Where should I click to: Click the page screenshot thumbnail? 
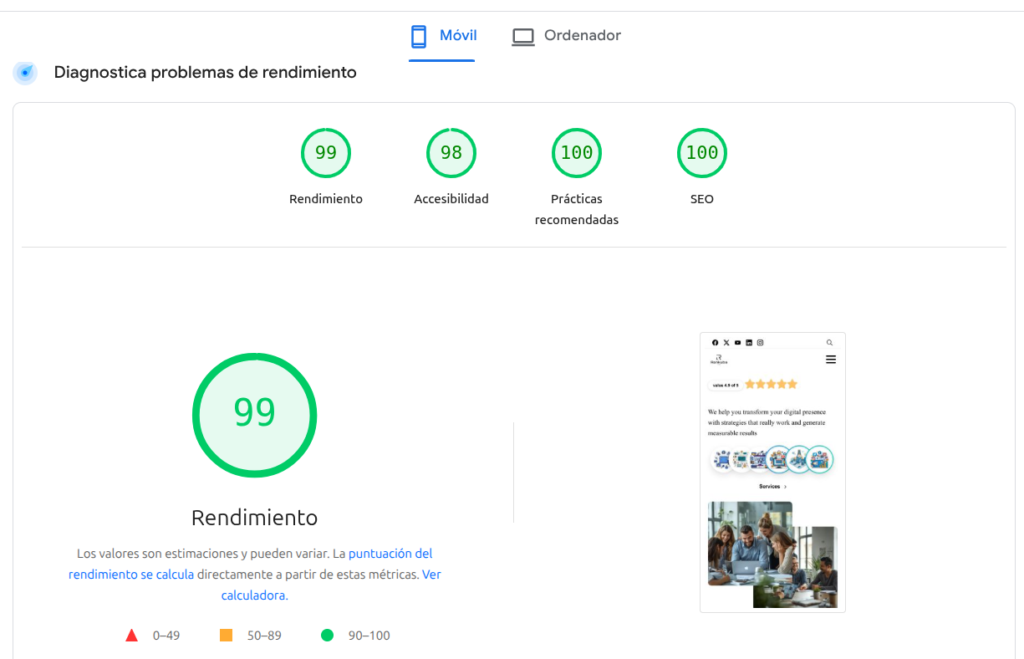[x=773, y=472]
